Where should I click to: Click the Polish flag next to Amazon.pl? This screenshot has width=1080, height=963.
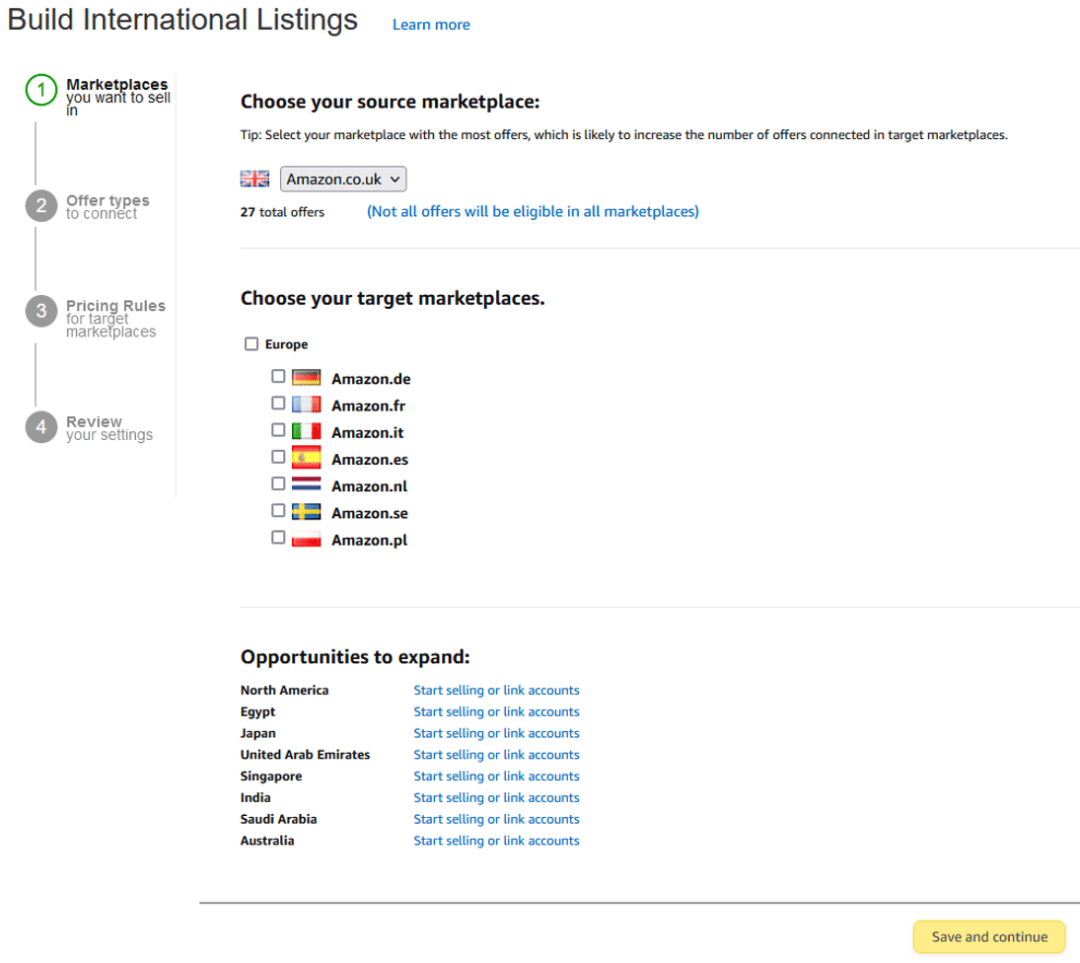pyautogui.click(x=306, y=539)
